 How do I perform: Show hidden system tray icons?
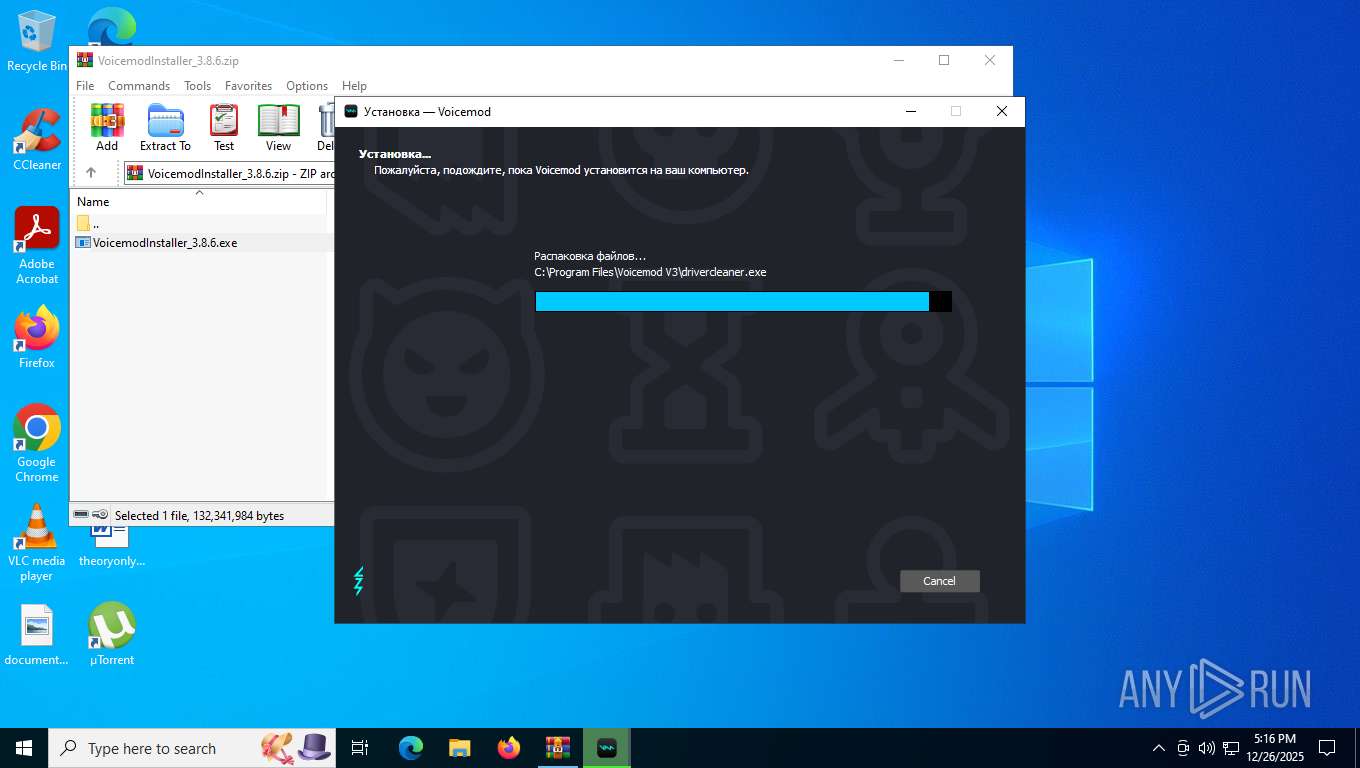pyautogui.click(x=1159, y=748)
